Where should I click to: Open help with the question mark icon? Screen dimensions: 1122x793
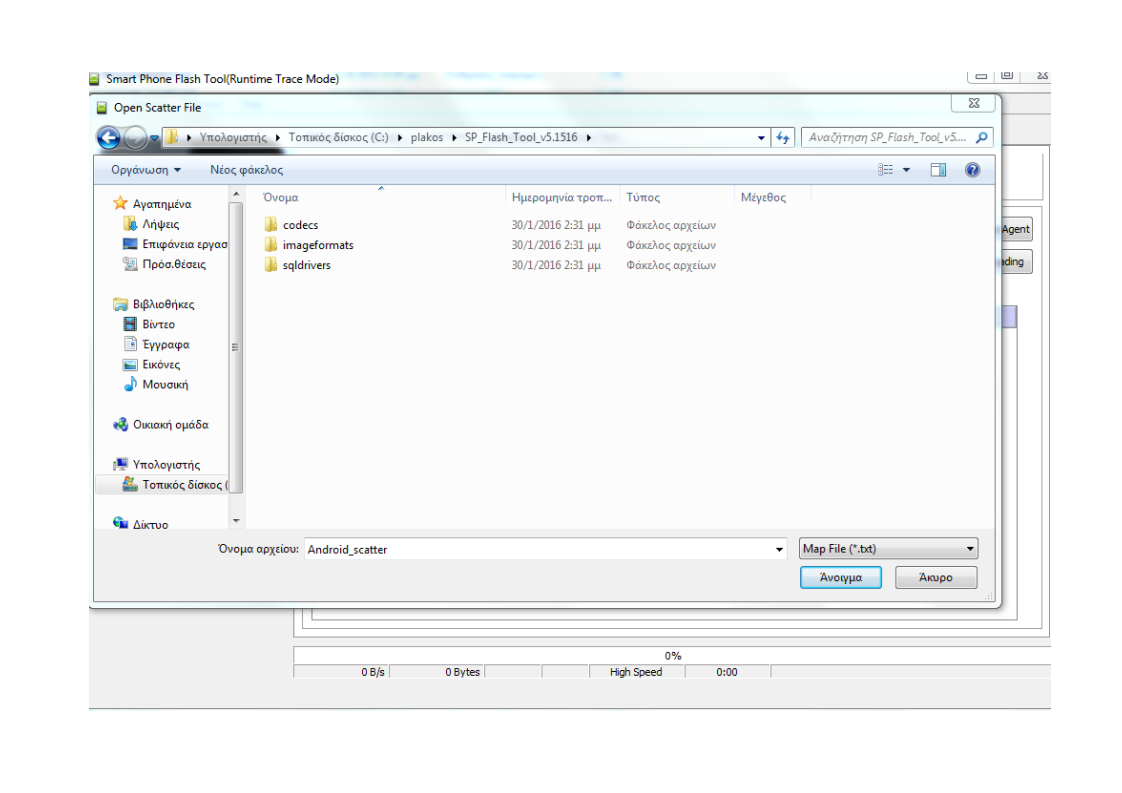972,170
